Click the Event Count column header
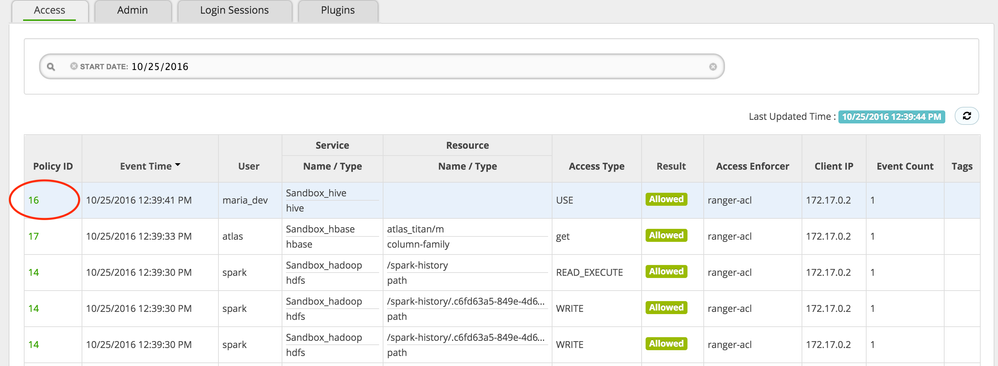 tap(904, 166)
